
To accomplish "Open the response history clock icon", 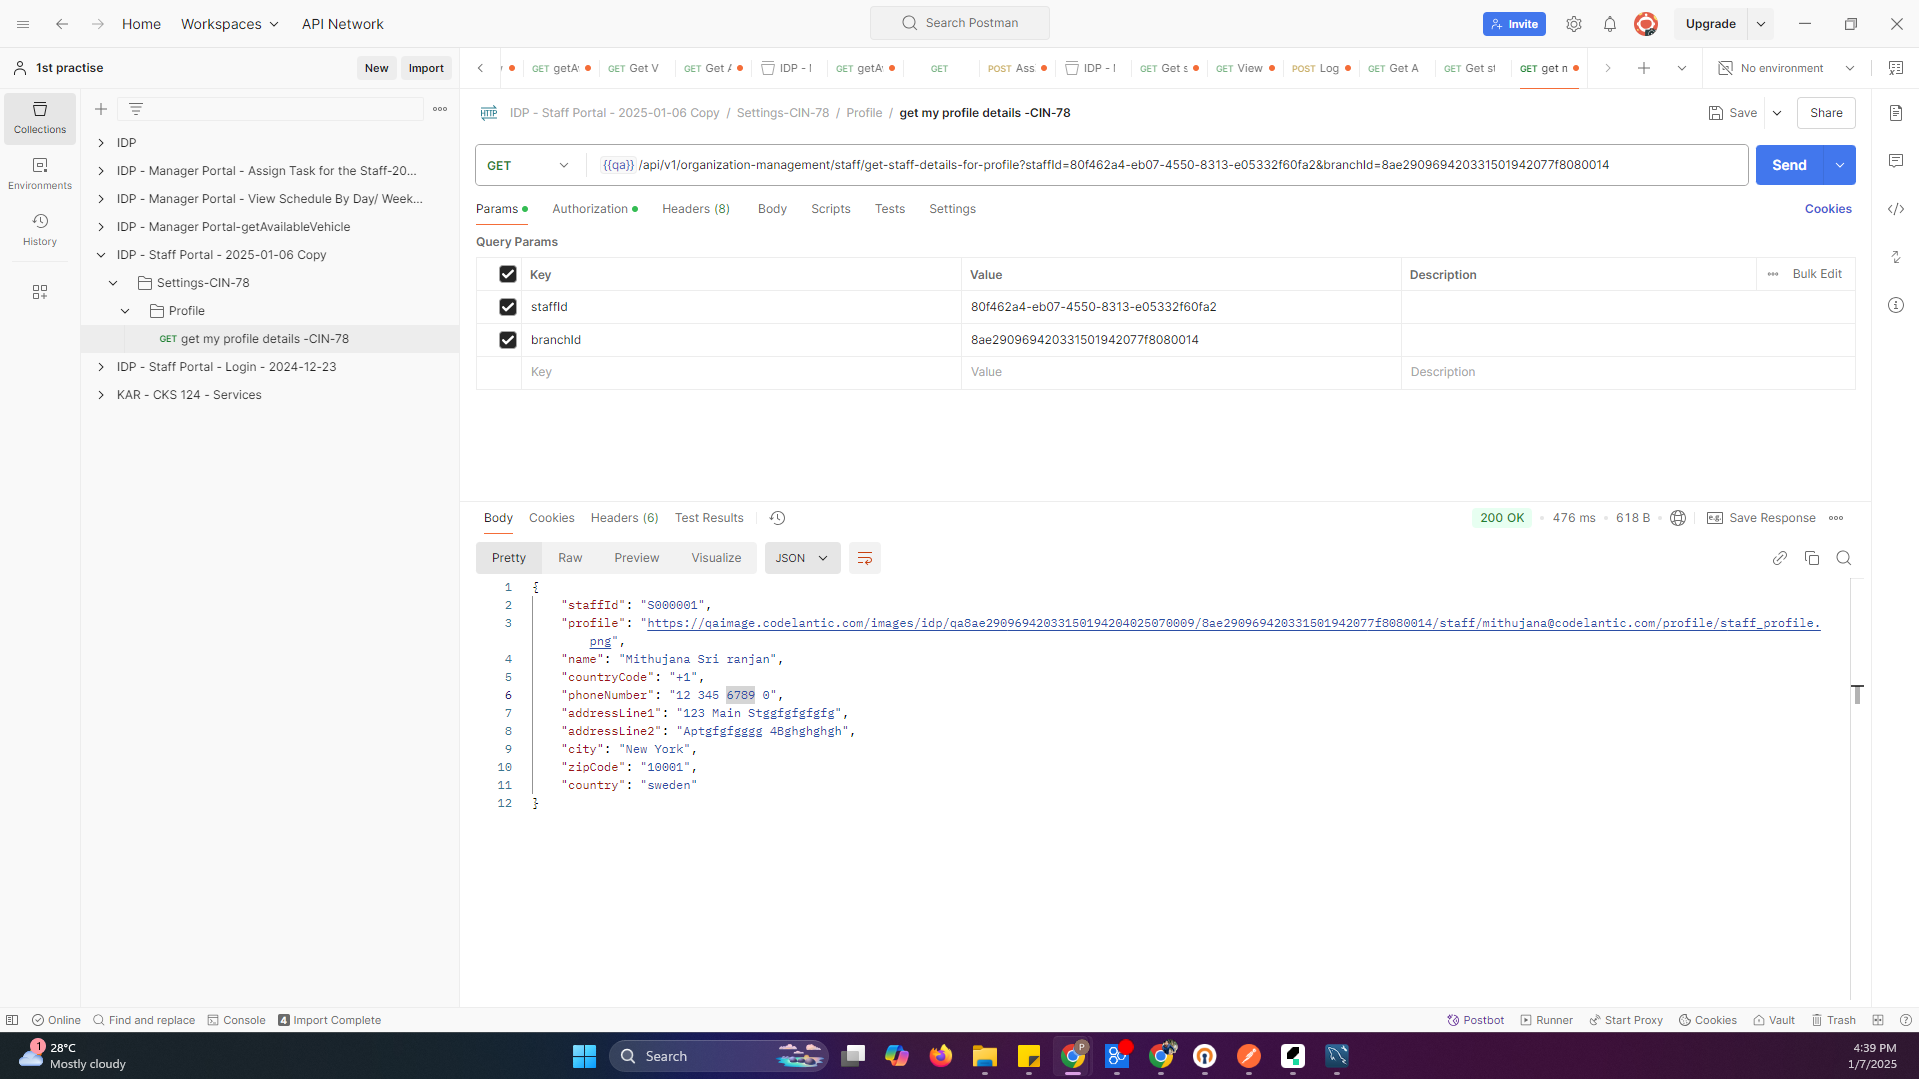I will (777, 518).
